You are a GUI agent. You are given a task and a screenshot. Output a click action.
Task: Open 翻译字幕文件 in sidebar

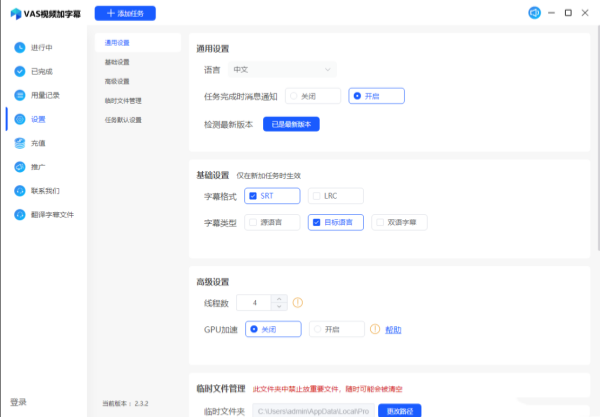point(52,214)
